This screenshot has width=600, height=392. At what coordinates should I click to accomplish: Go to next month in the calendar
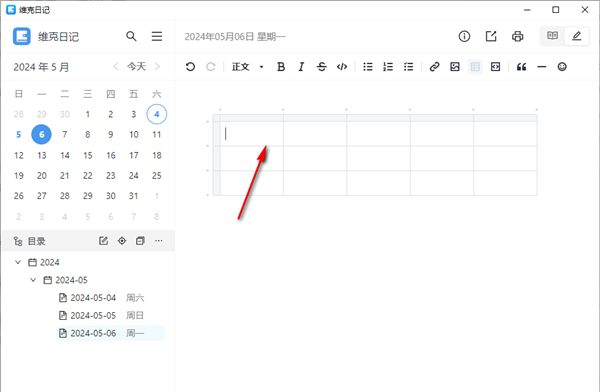157,67
